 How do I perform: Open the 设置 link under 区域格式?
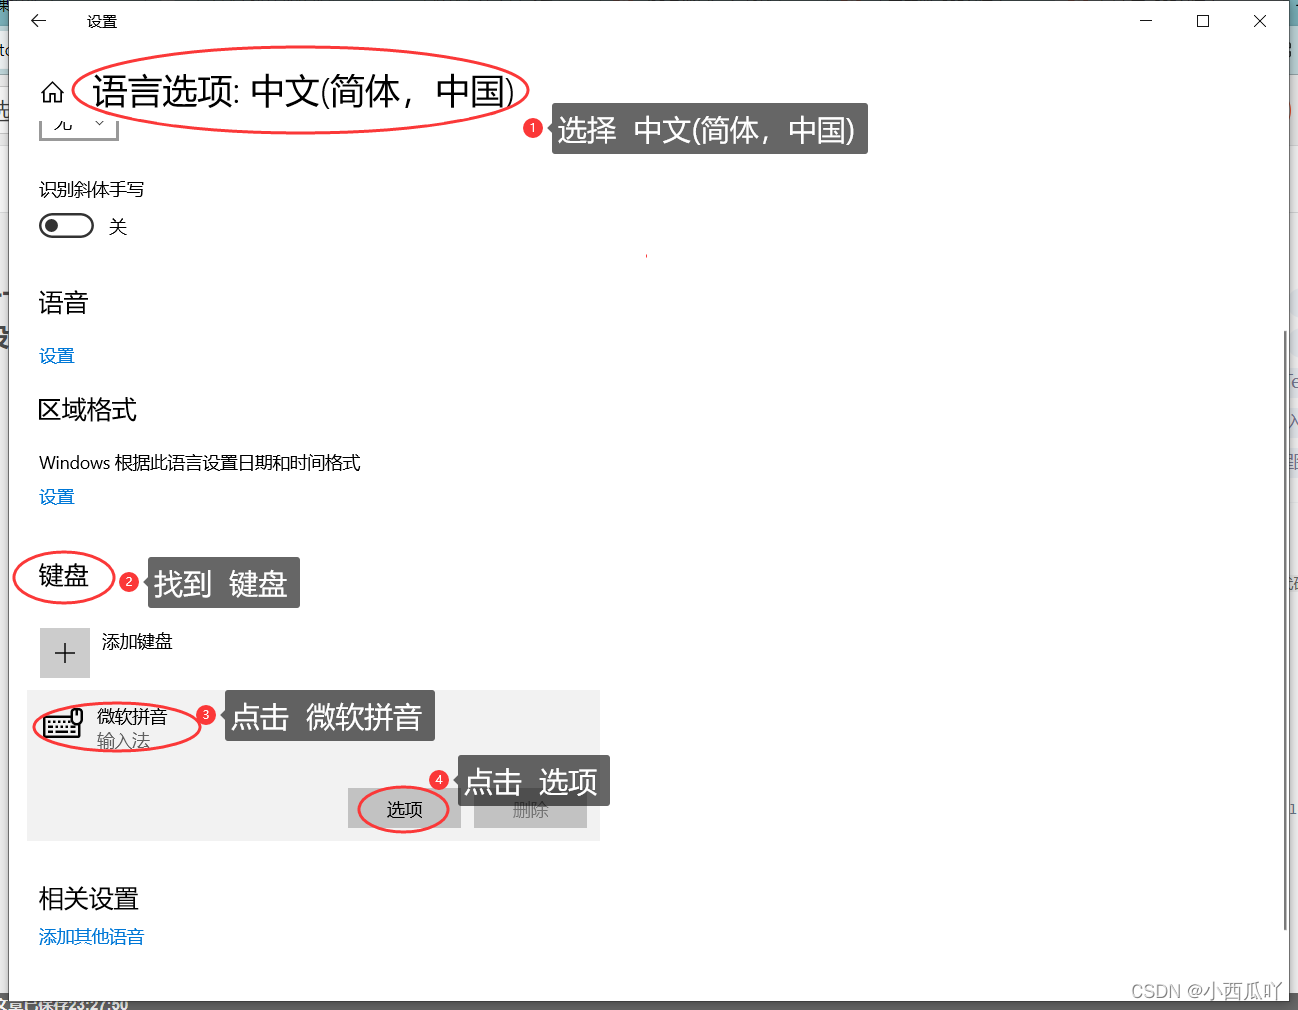click(57, 497)
